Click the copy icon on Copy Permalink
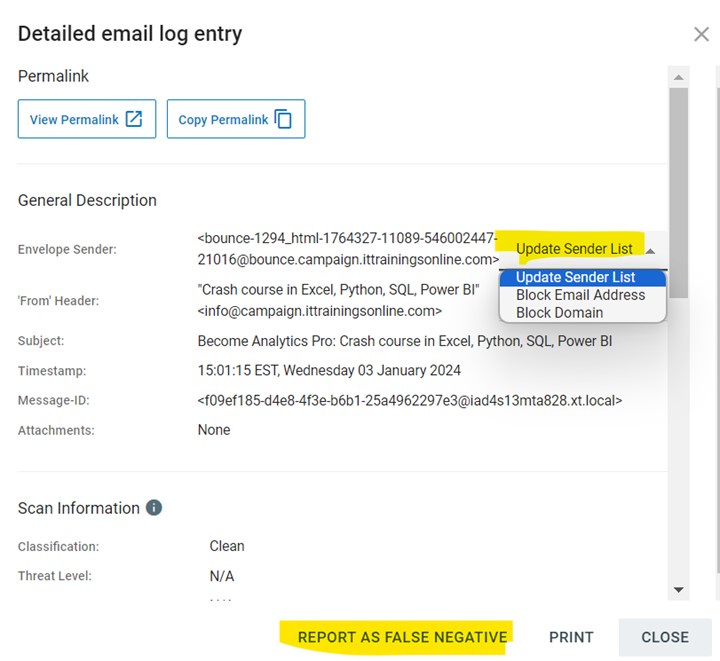This screenshot has height=661, width=720. coord(284,119)
